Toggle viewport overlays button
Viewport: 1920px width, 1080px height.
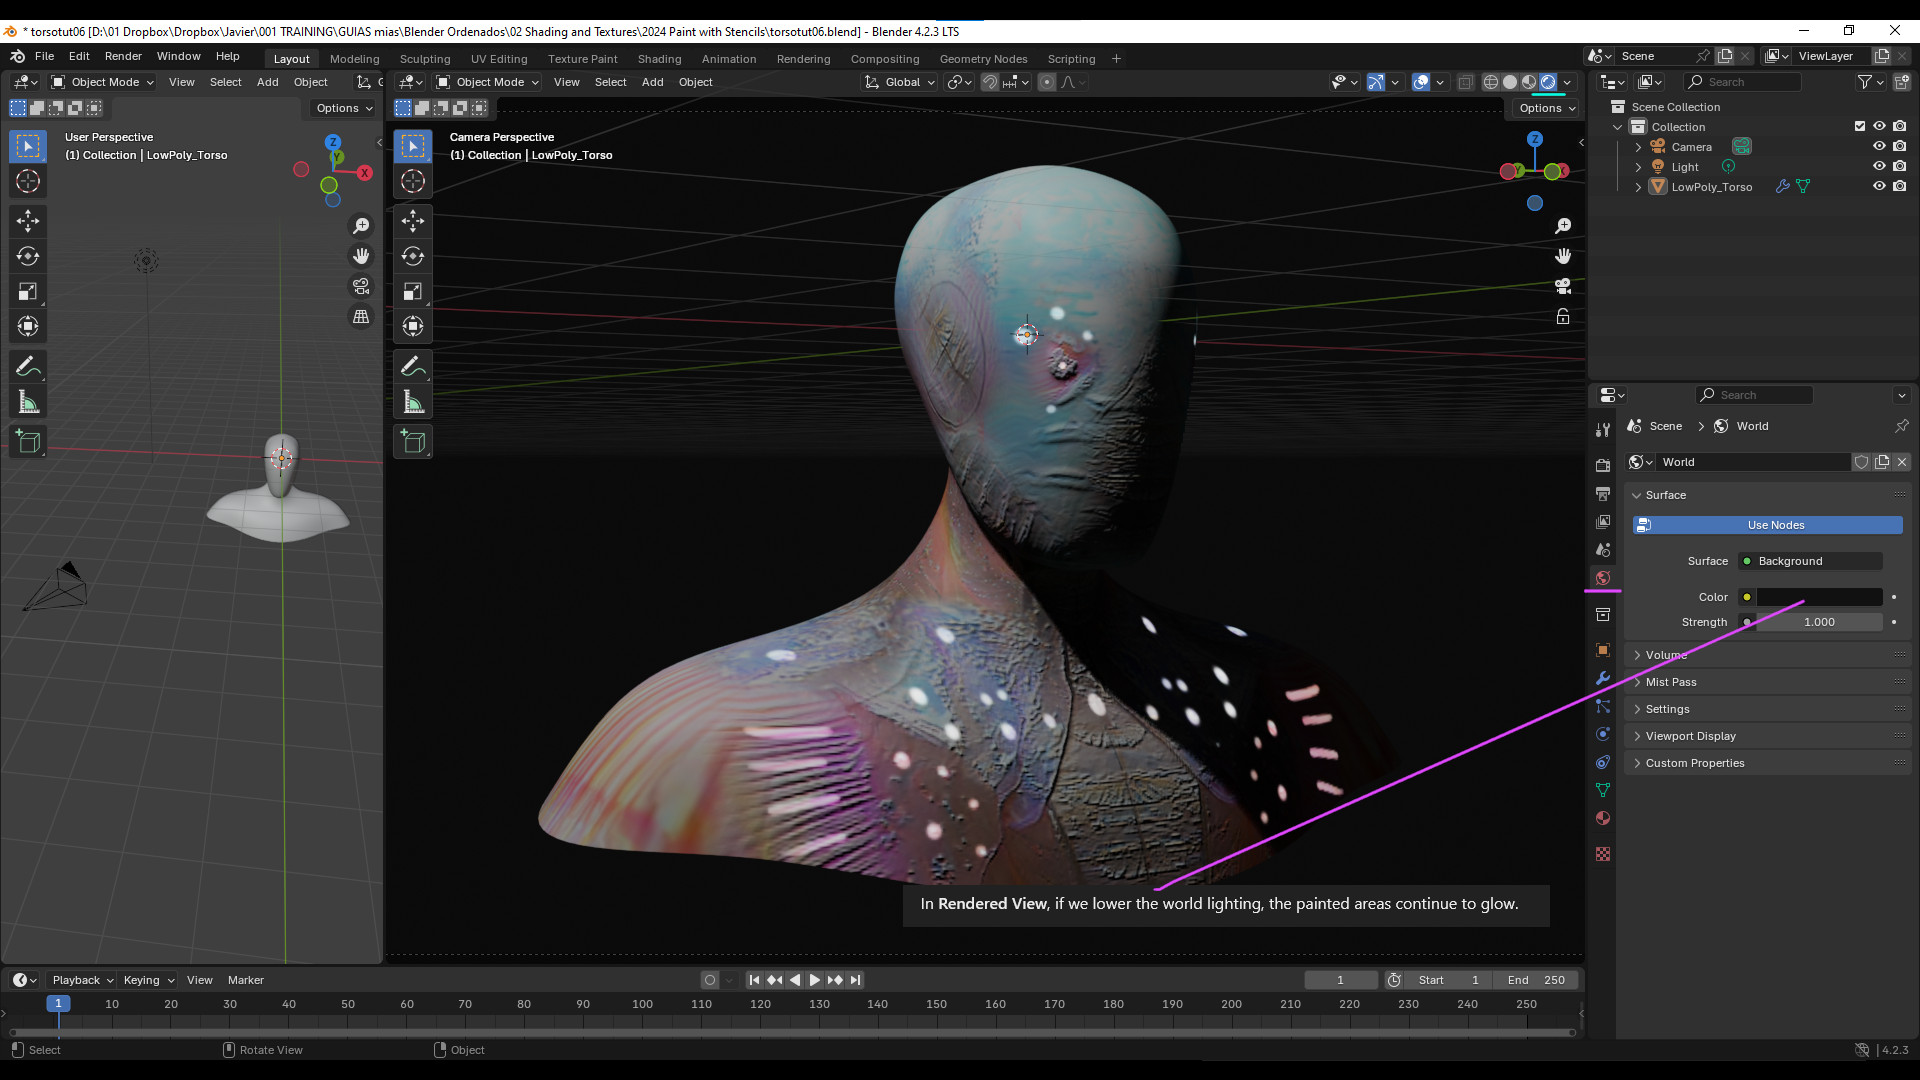(1421, 82)
